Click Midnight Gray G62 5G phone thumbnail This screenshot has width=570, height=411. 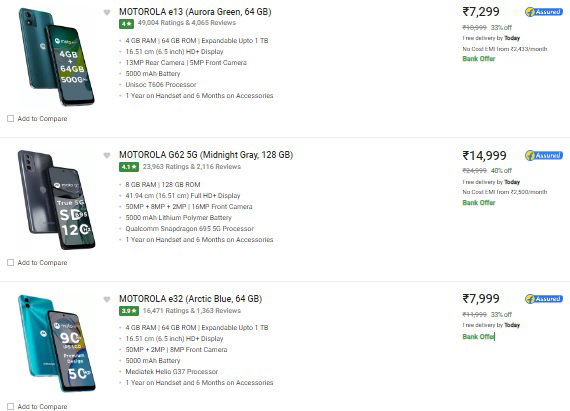pos(56,200)
